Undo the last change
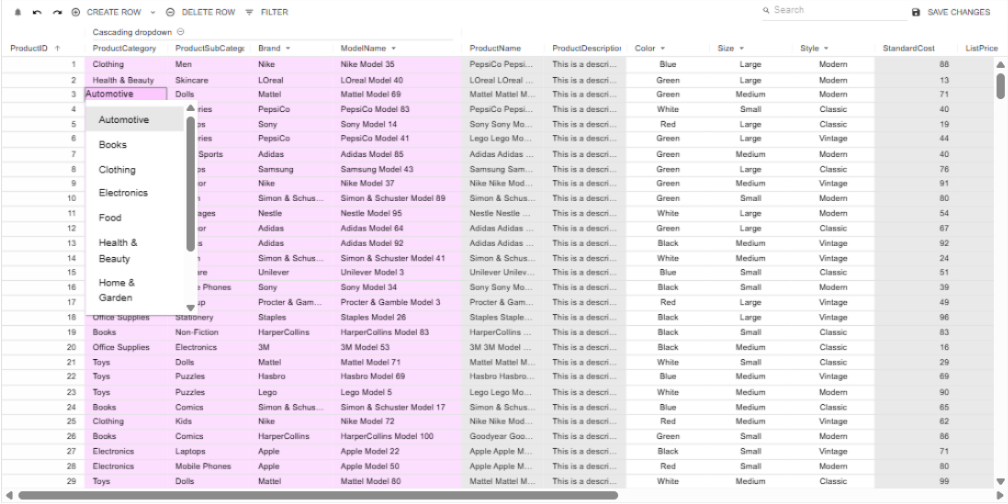 point(37,12)
